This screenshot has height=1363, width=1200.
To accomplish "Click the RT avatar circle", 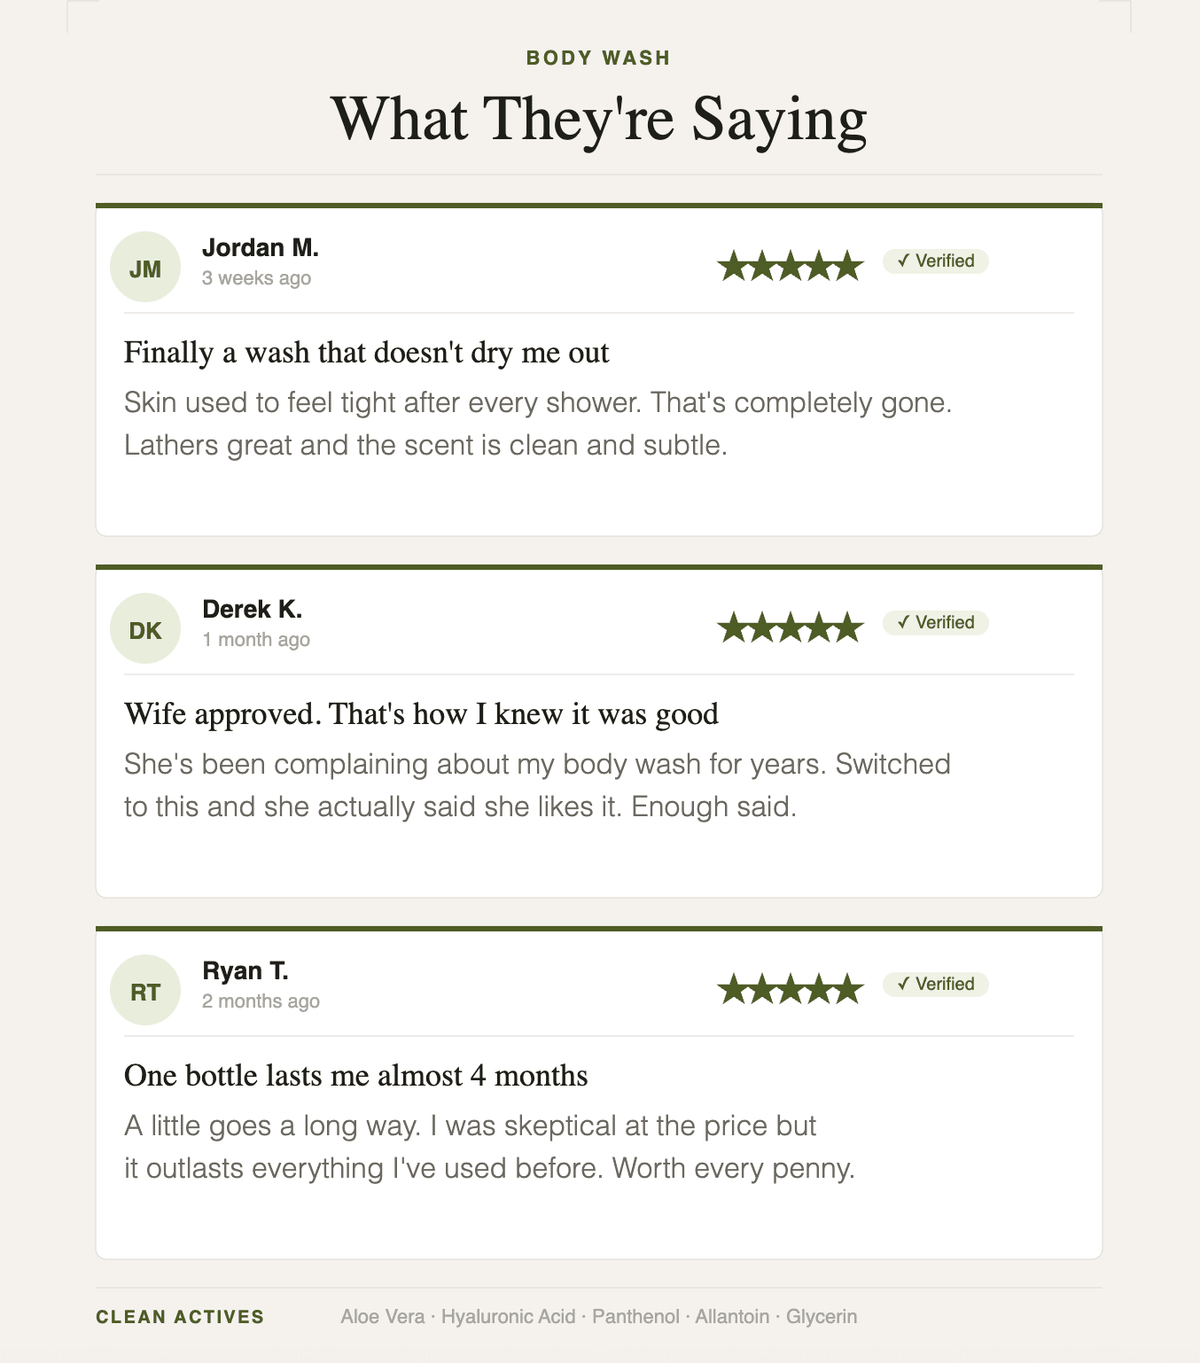I will [145, 990].
